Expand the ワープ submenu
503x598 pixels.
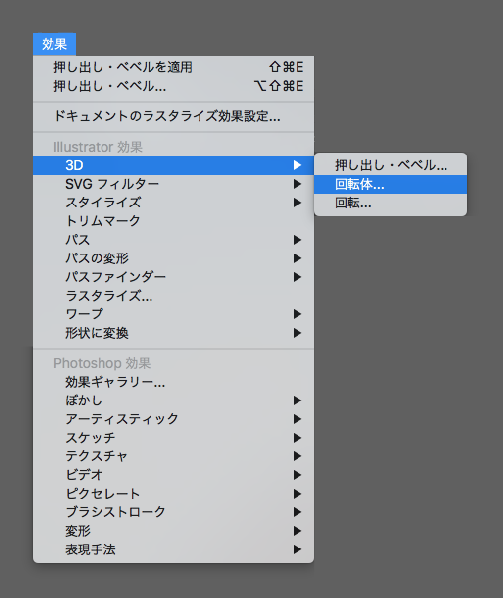[174, 314]
